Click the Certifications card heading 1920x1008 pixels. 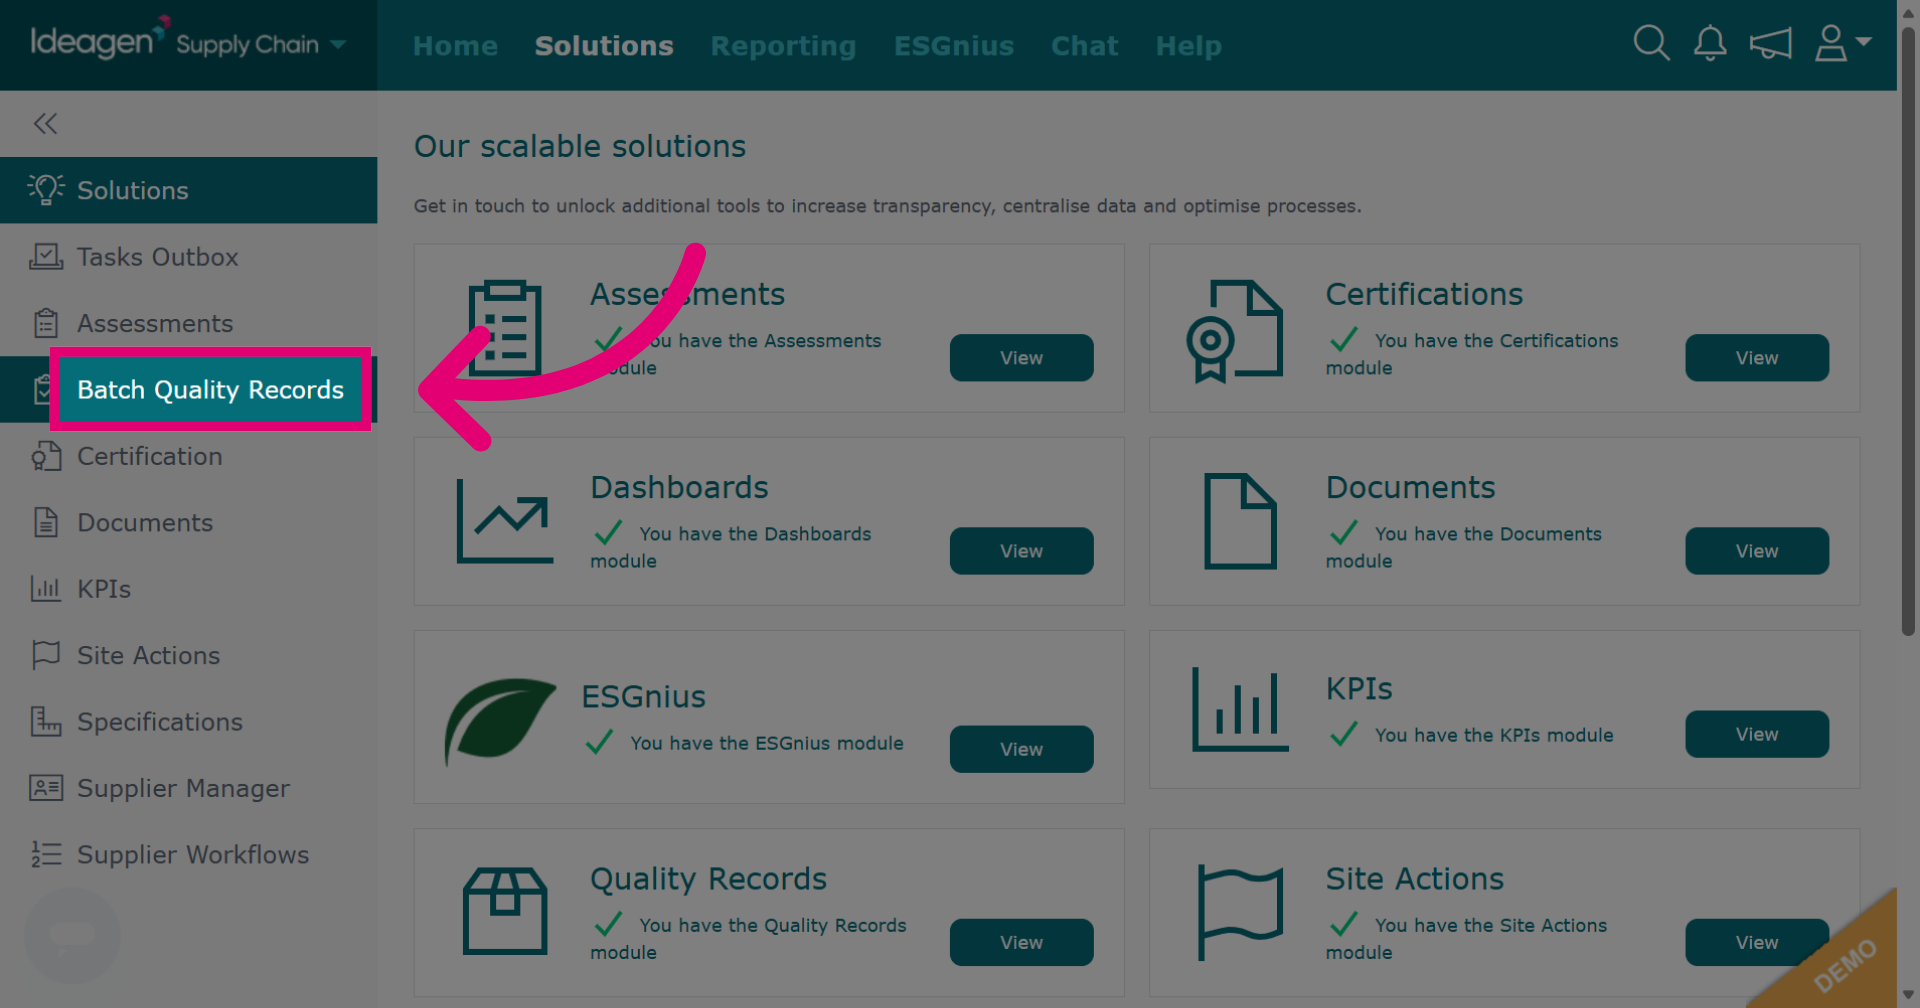(1424, 294)
